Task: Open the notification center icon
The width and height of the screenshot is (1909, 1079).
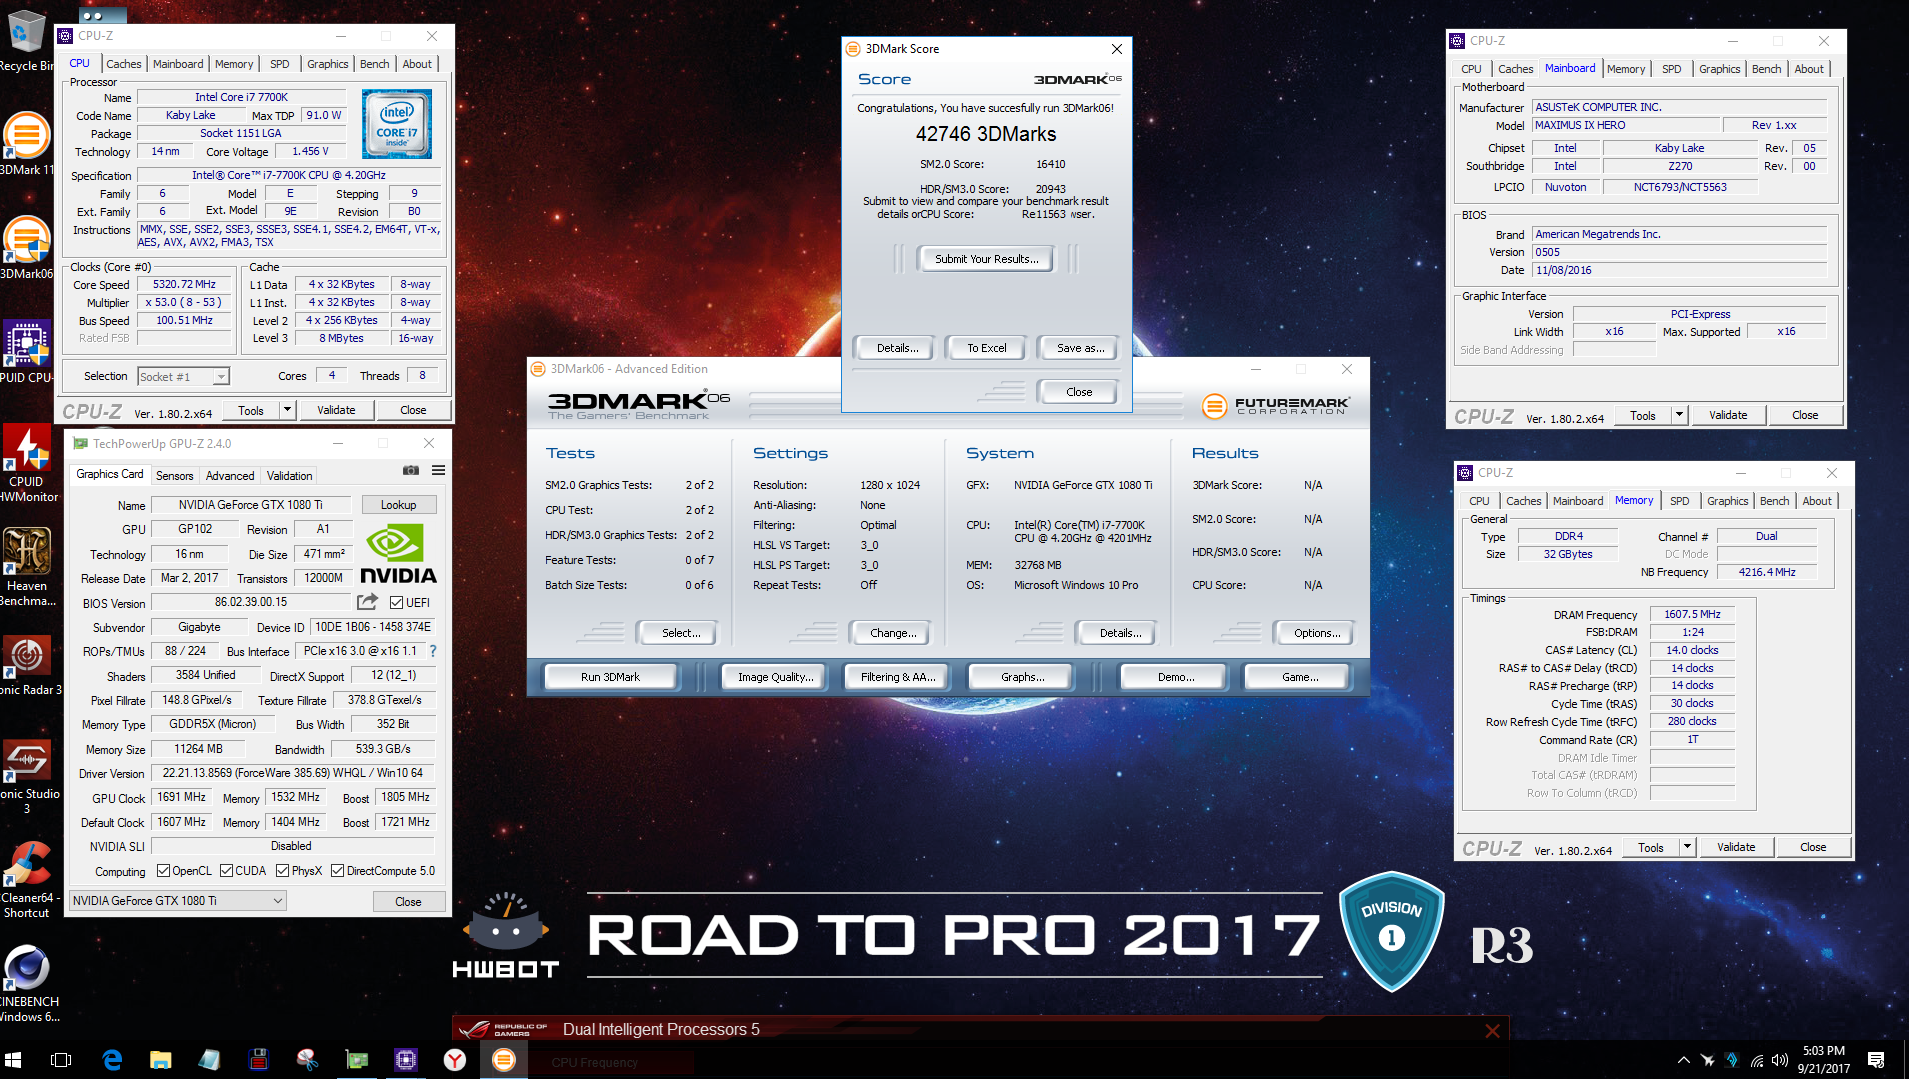Action: tap(1876, 1060)
